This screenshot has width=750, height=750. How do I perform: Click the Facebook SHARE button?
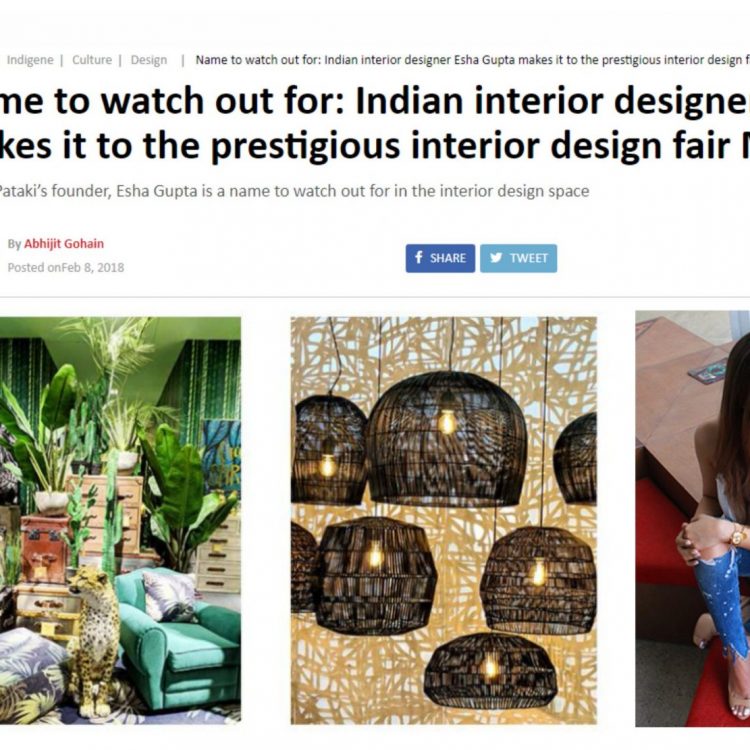(440, 258)
